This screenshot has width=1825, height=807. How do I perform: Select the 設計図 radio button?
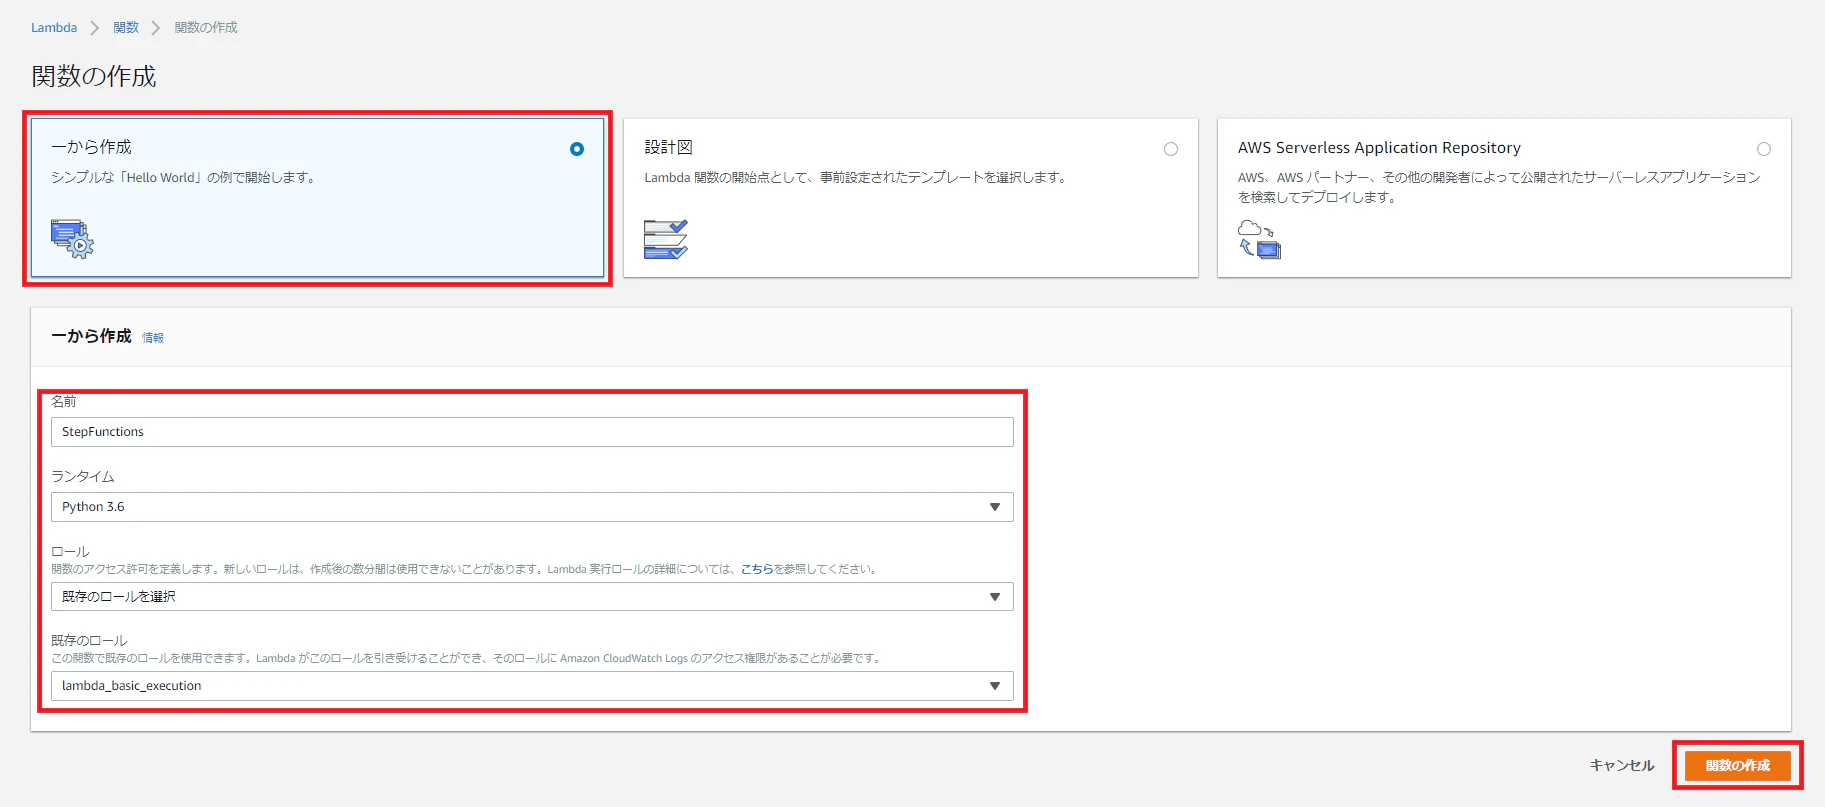coord(1171,149)
